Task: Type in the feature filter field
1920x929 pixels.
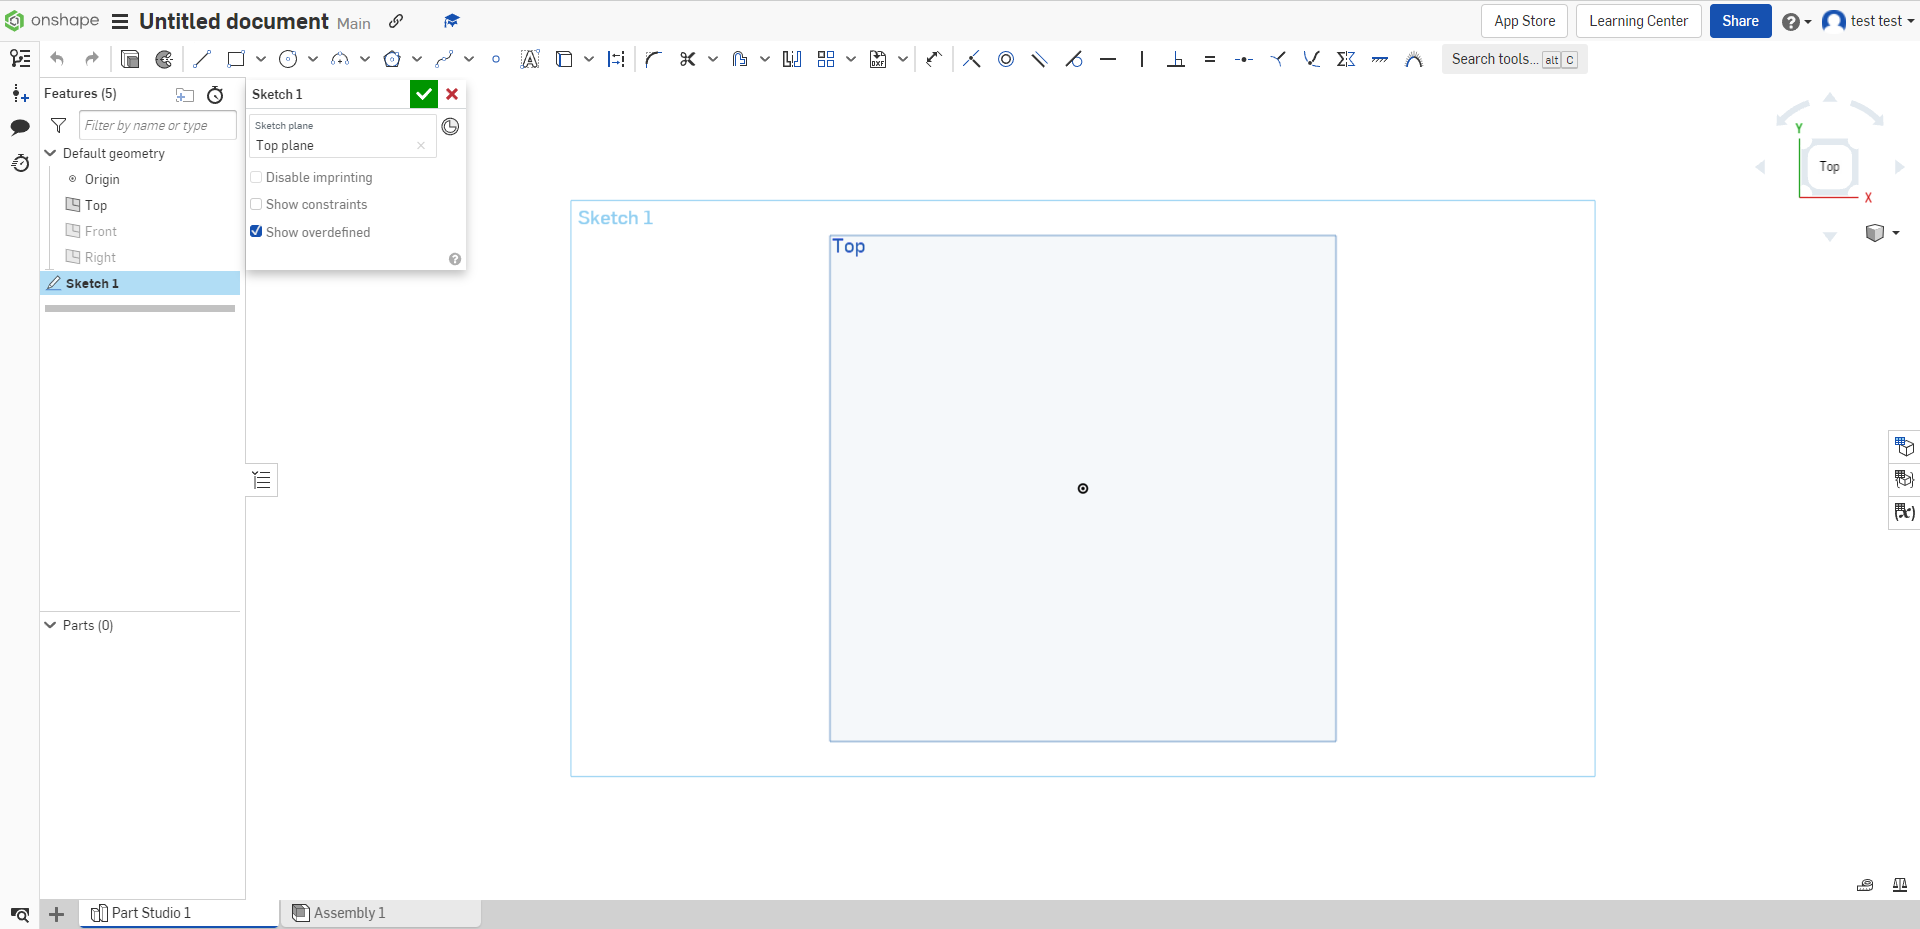Action: pyautogui.click(x=156, y=125)
